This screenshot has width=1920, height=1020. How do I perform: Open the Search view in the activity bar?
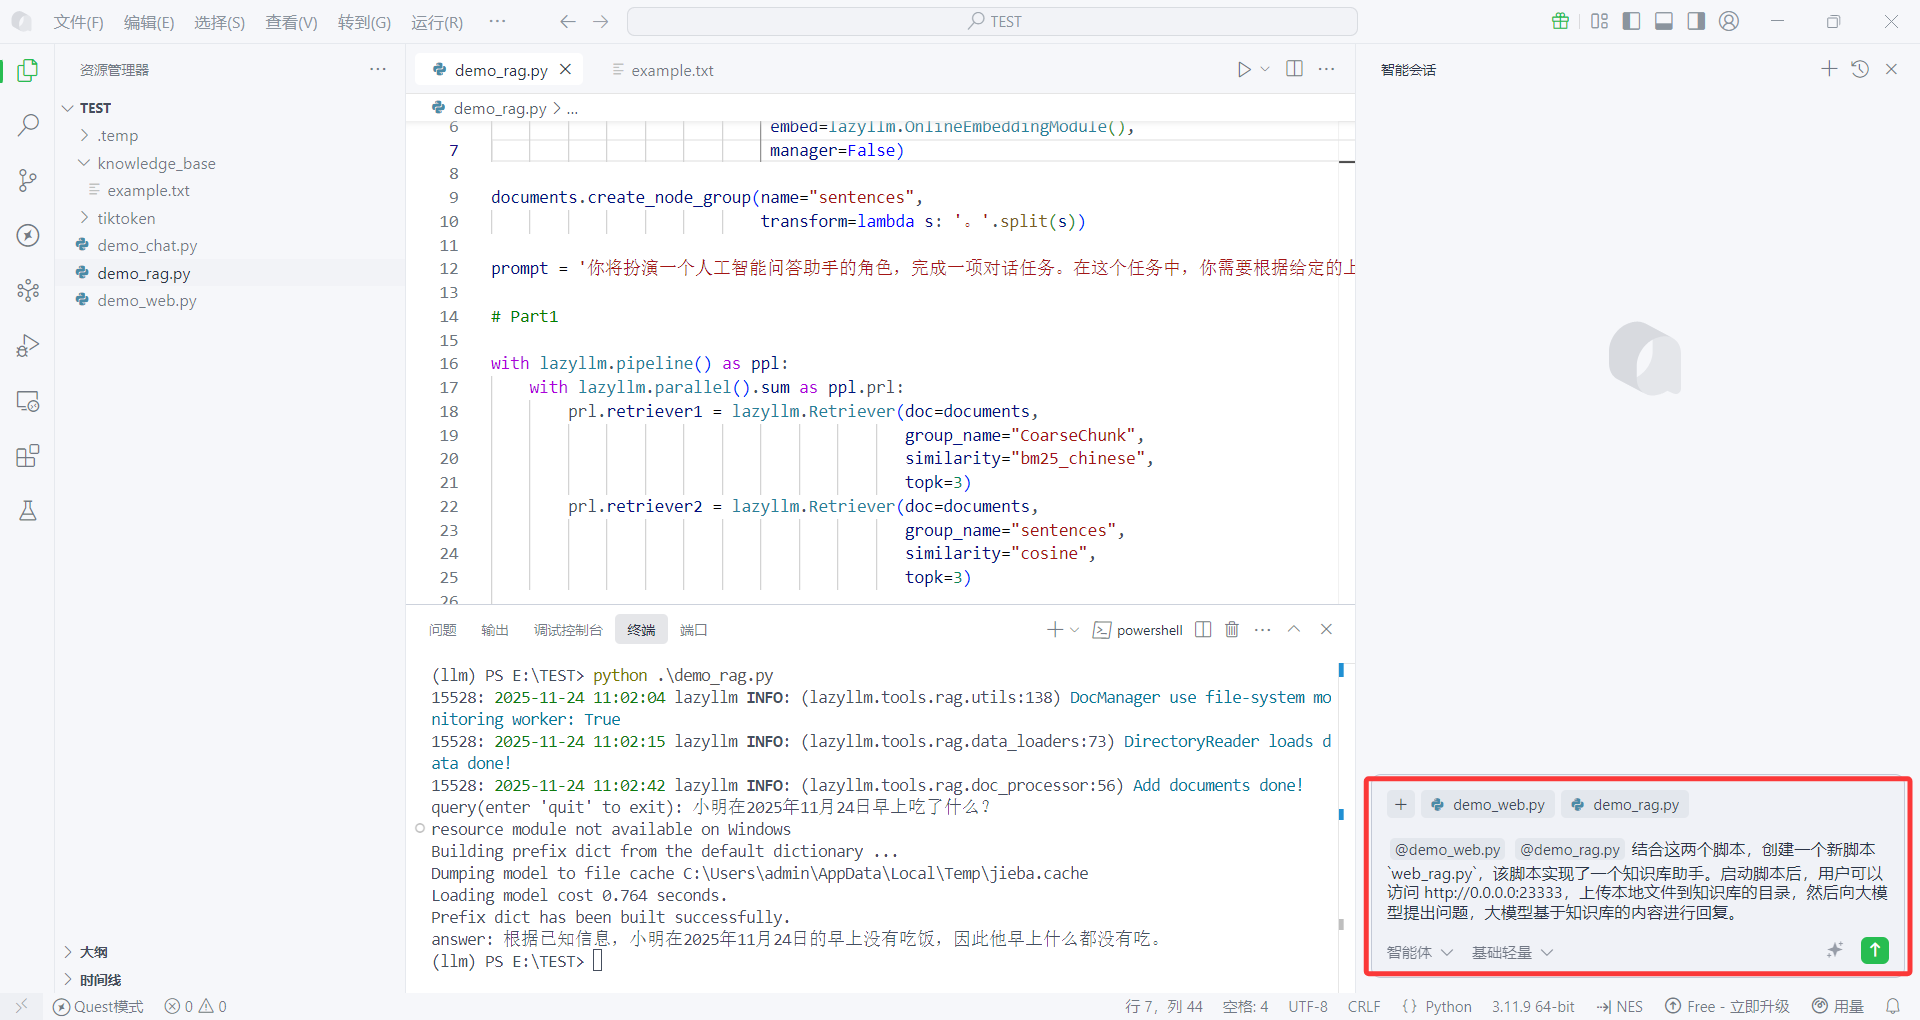point(28,125)
